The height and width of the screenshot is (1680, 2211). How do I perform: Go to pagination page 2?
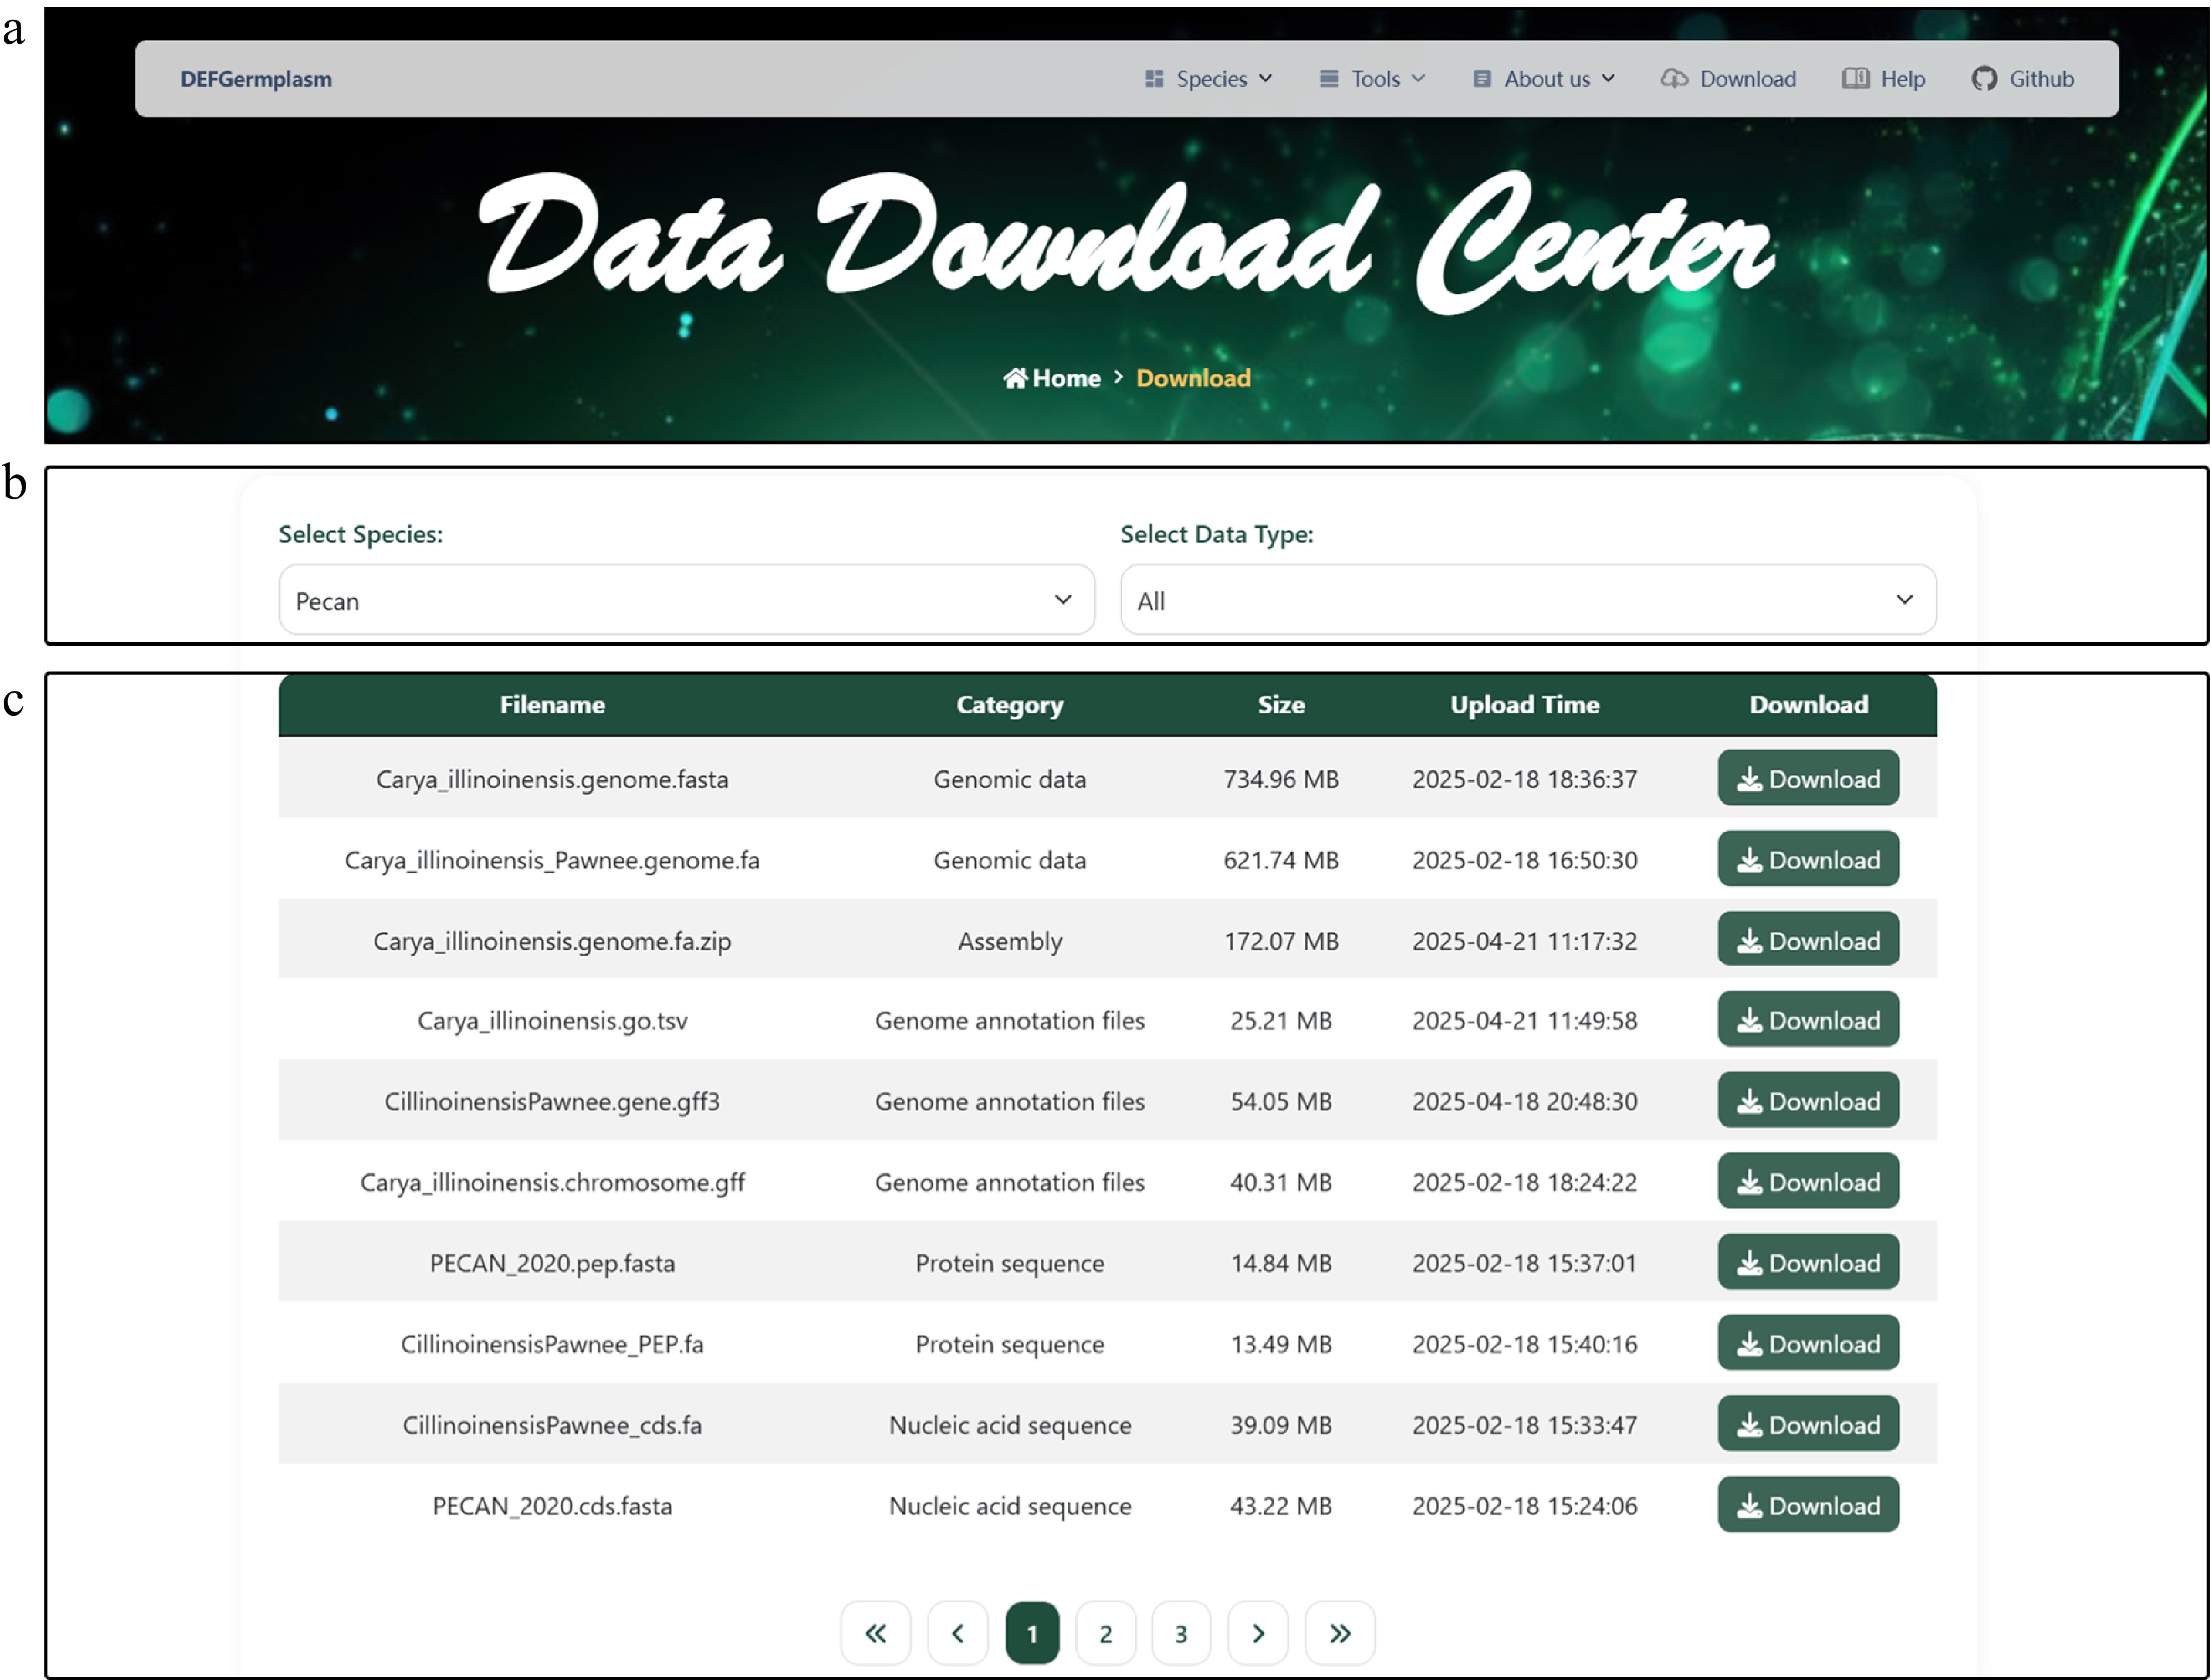(x=1105, y=1633)
